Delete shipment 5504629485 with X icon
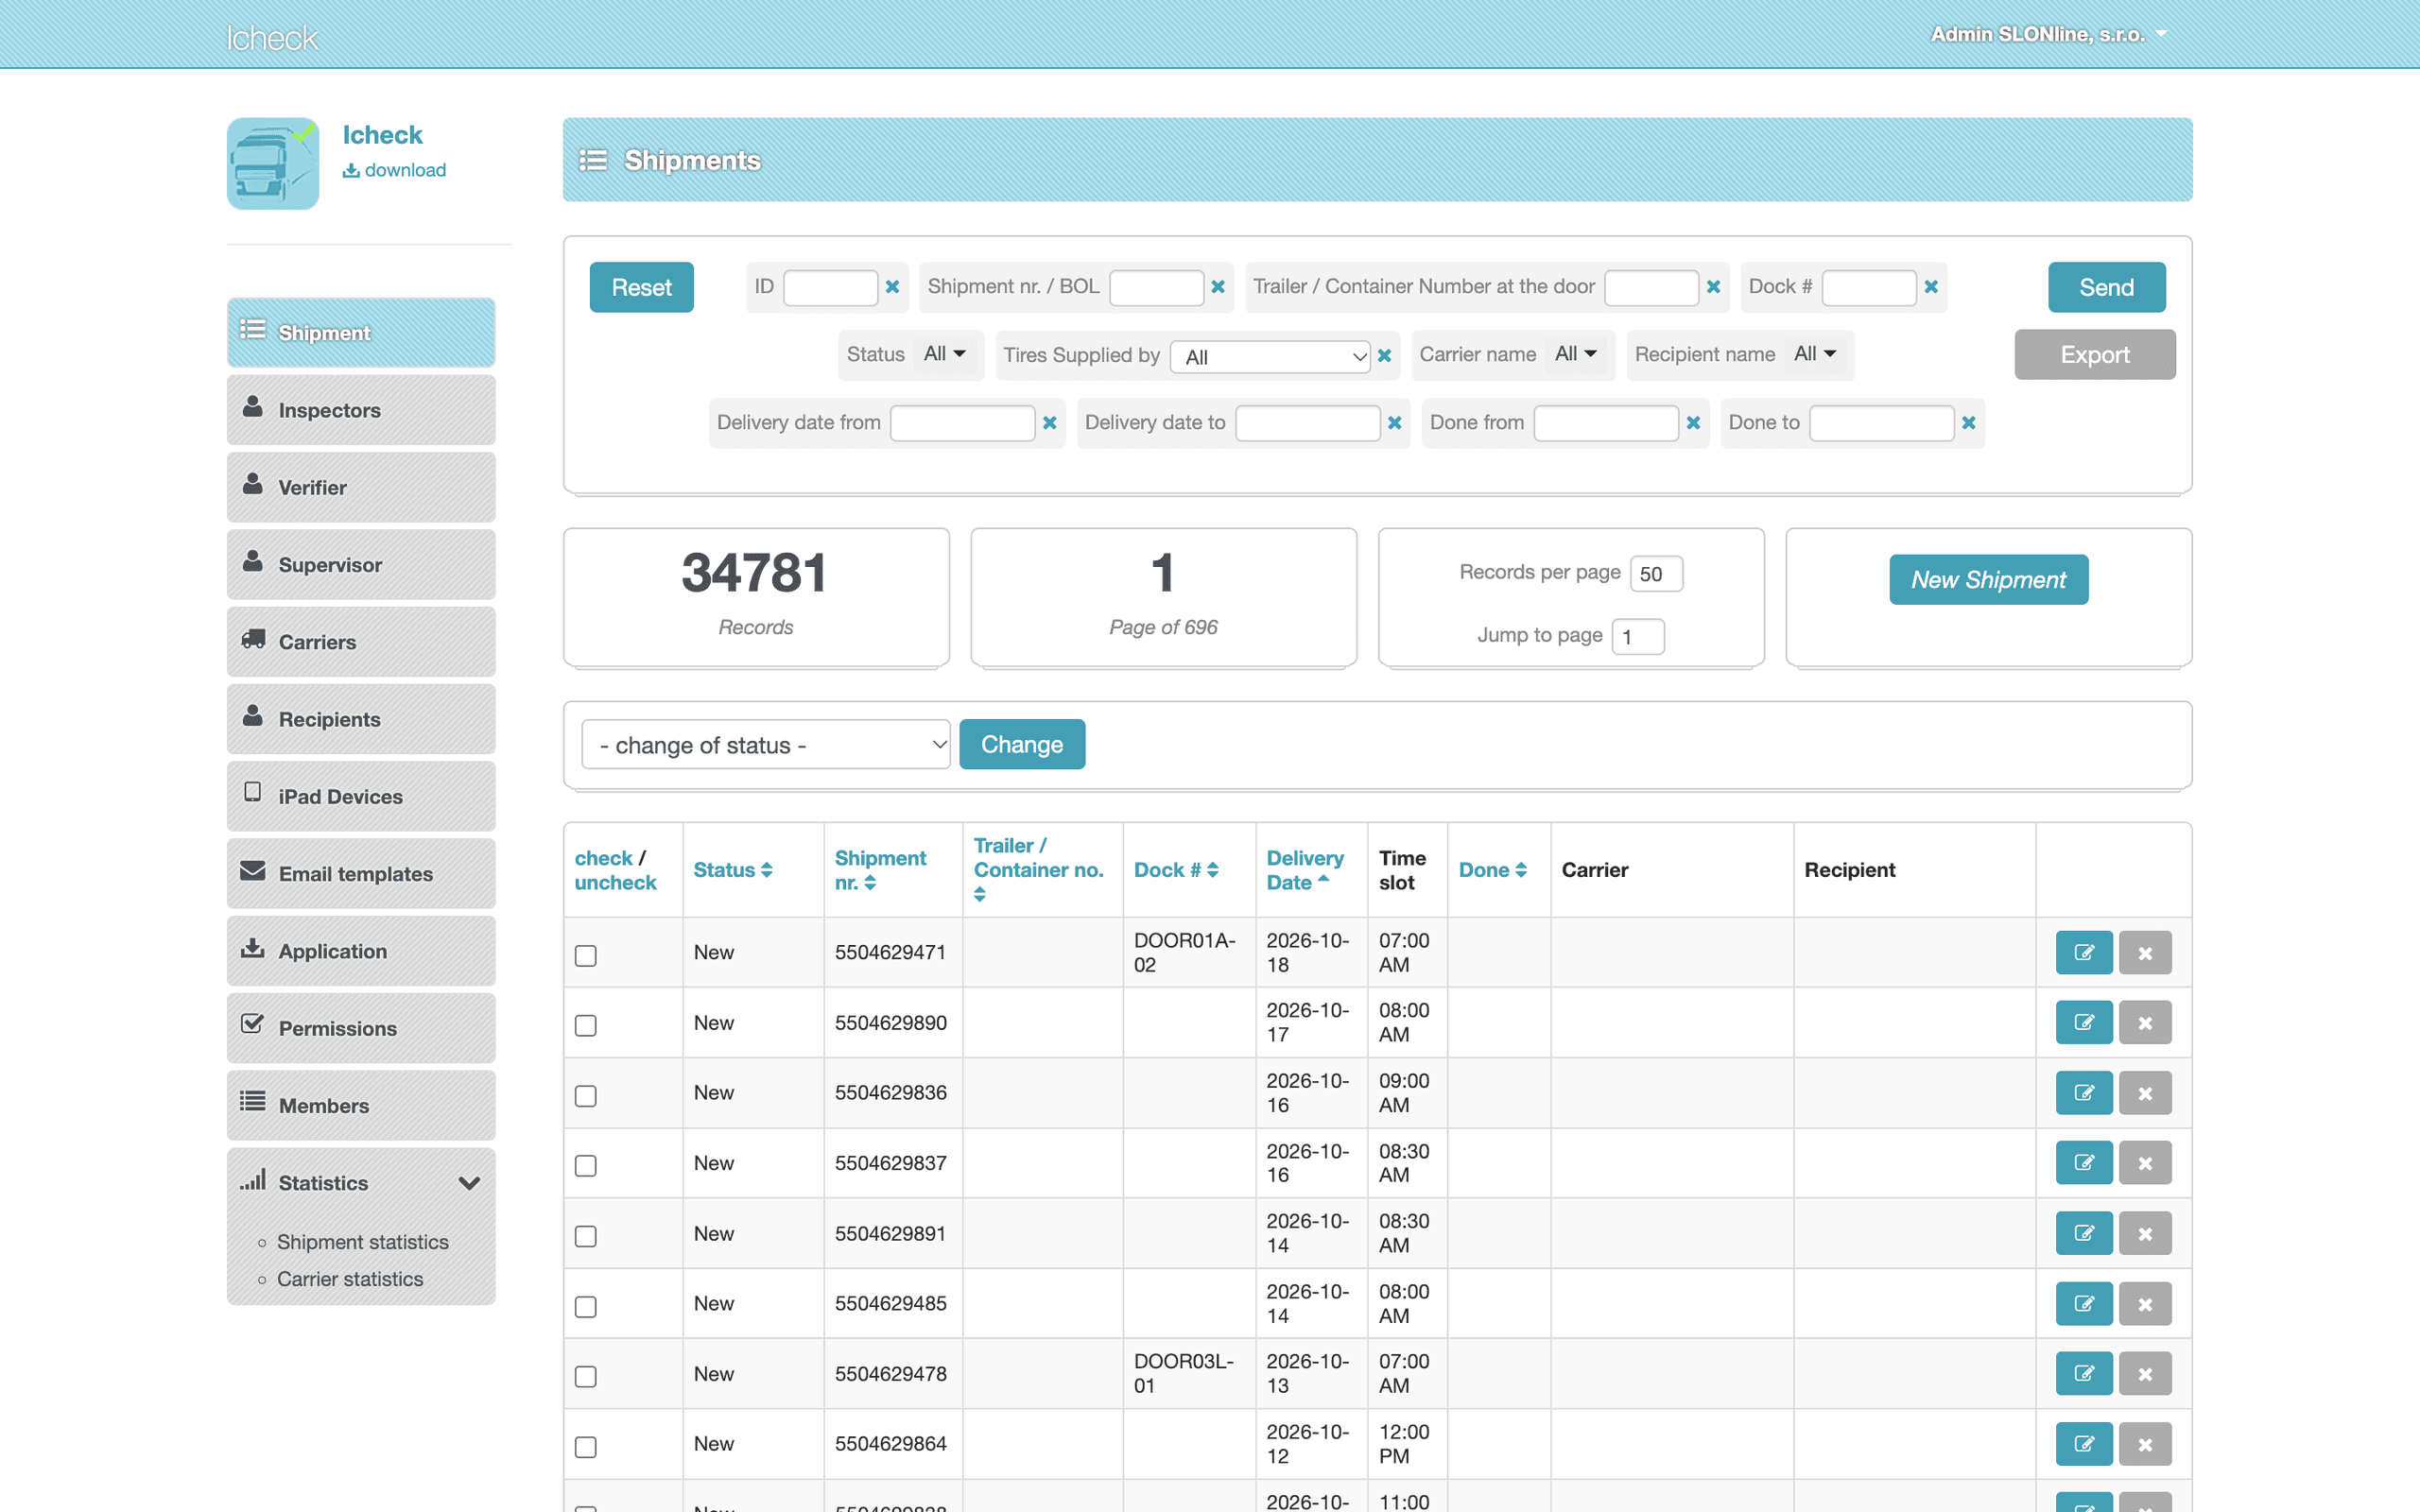Screen dimensions: 2420x1512 (x=2145, y=1303)
